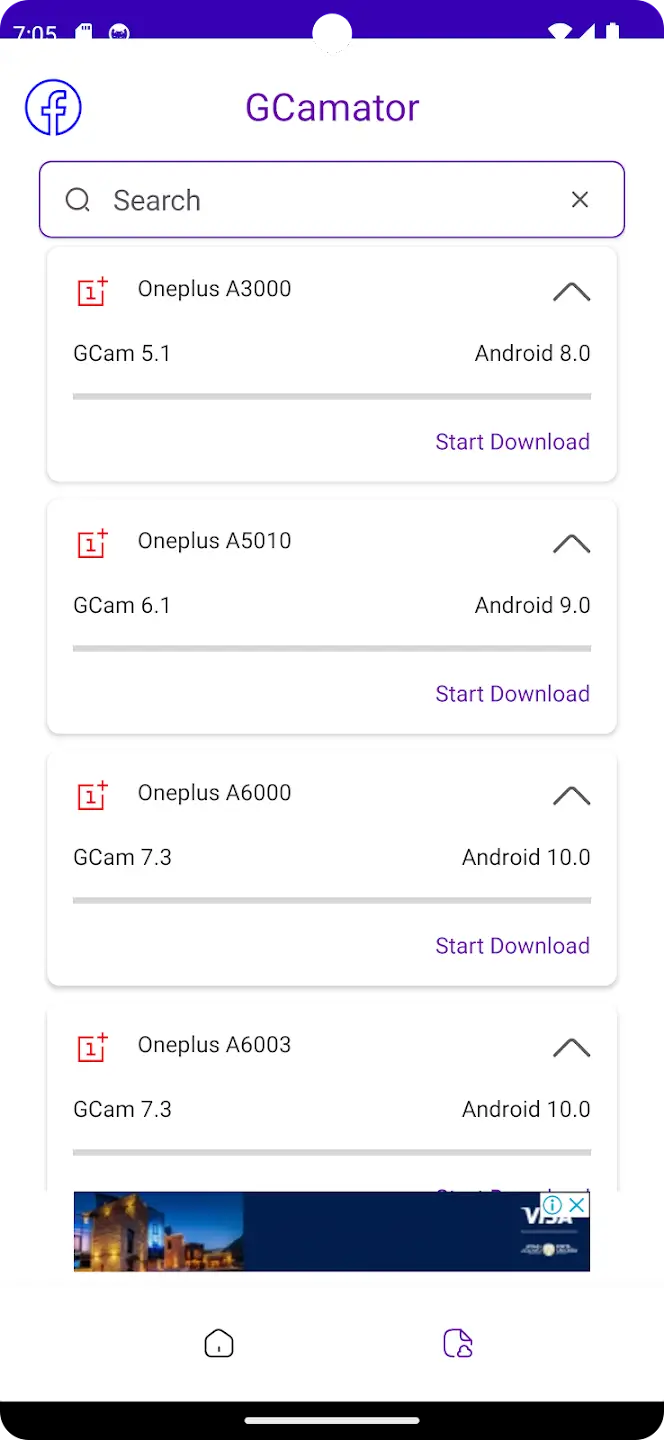
Task: Clear search with the X icon
Action: coord(580,200)
